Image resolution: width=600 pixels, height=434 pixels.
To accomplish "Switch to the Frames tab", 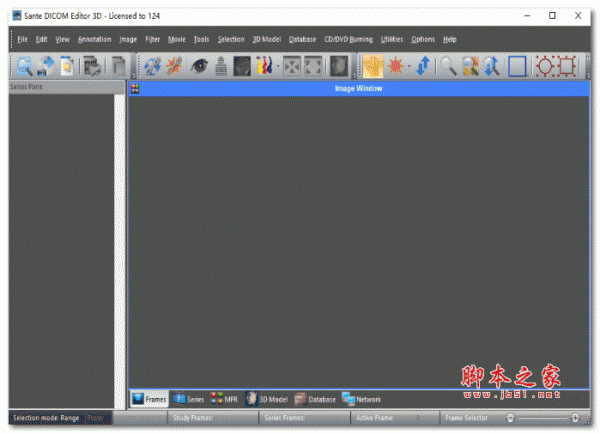I will tap(149, 399).
